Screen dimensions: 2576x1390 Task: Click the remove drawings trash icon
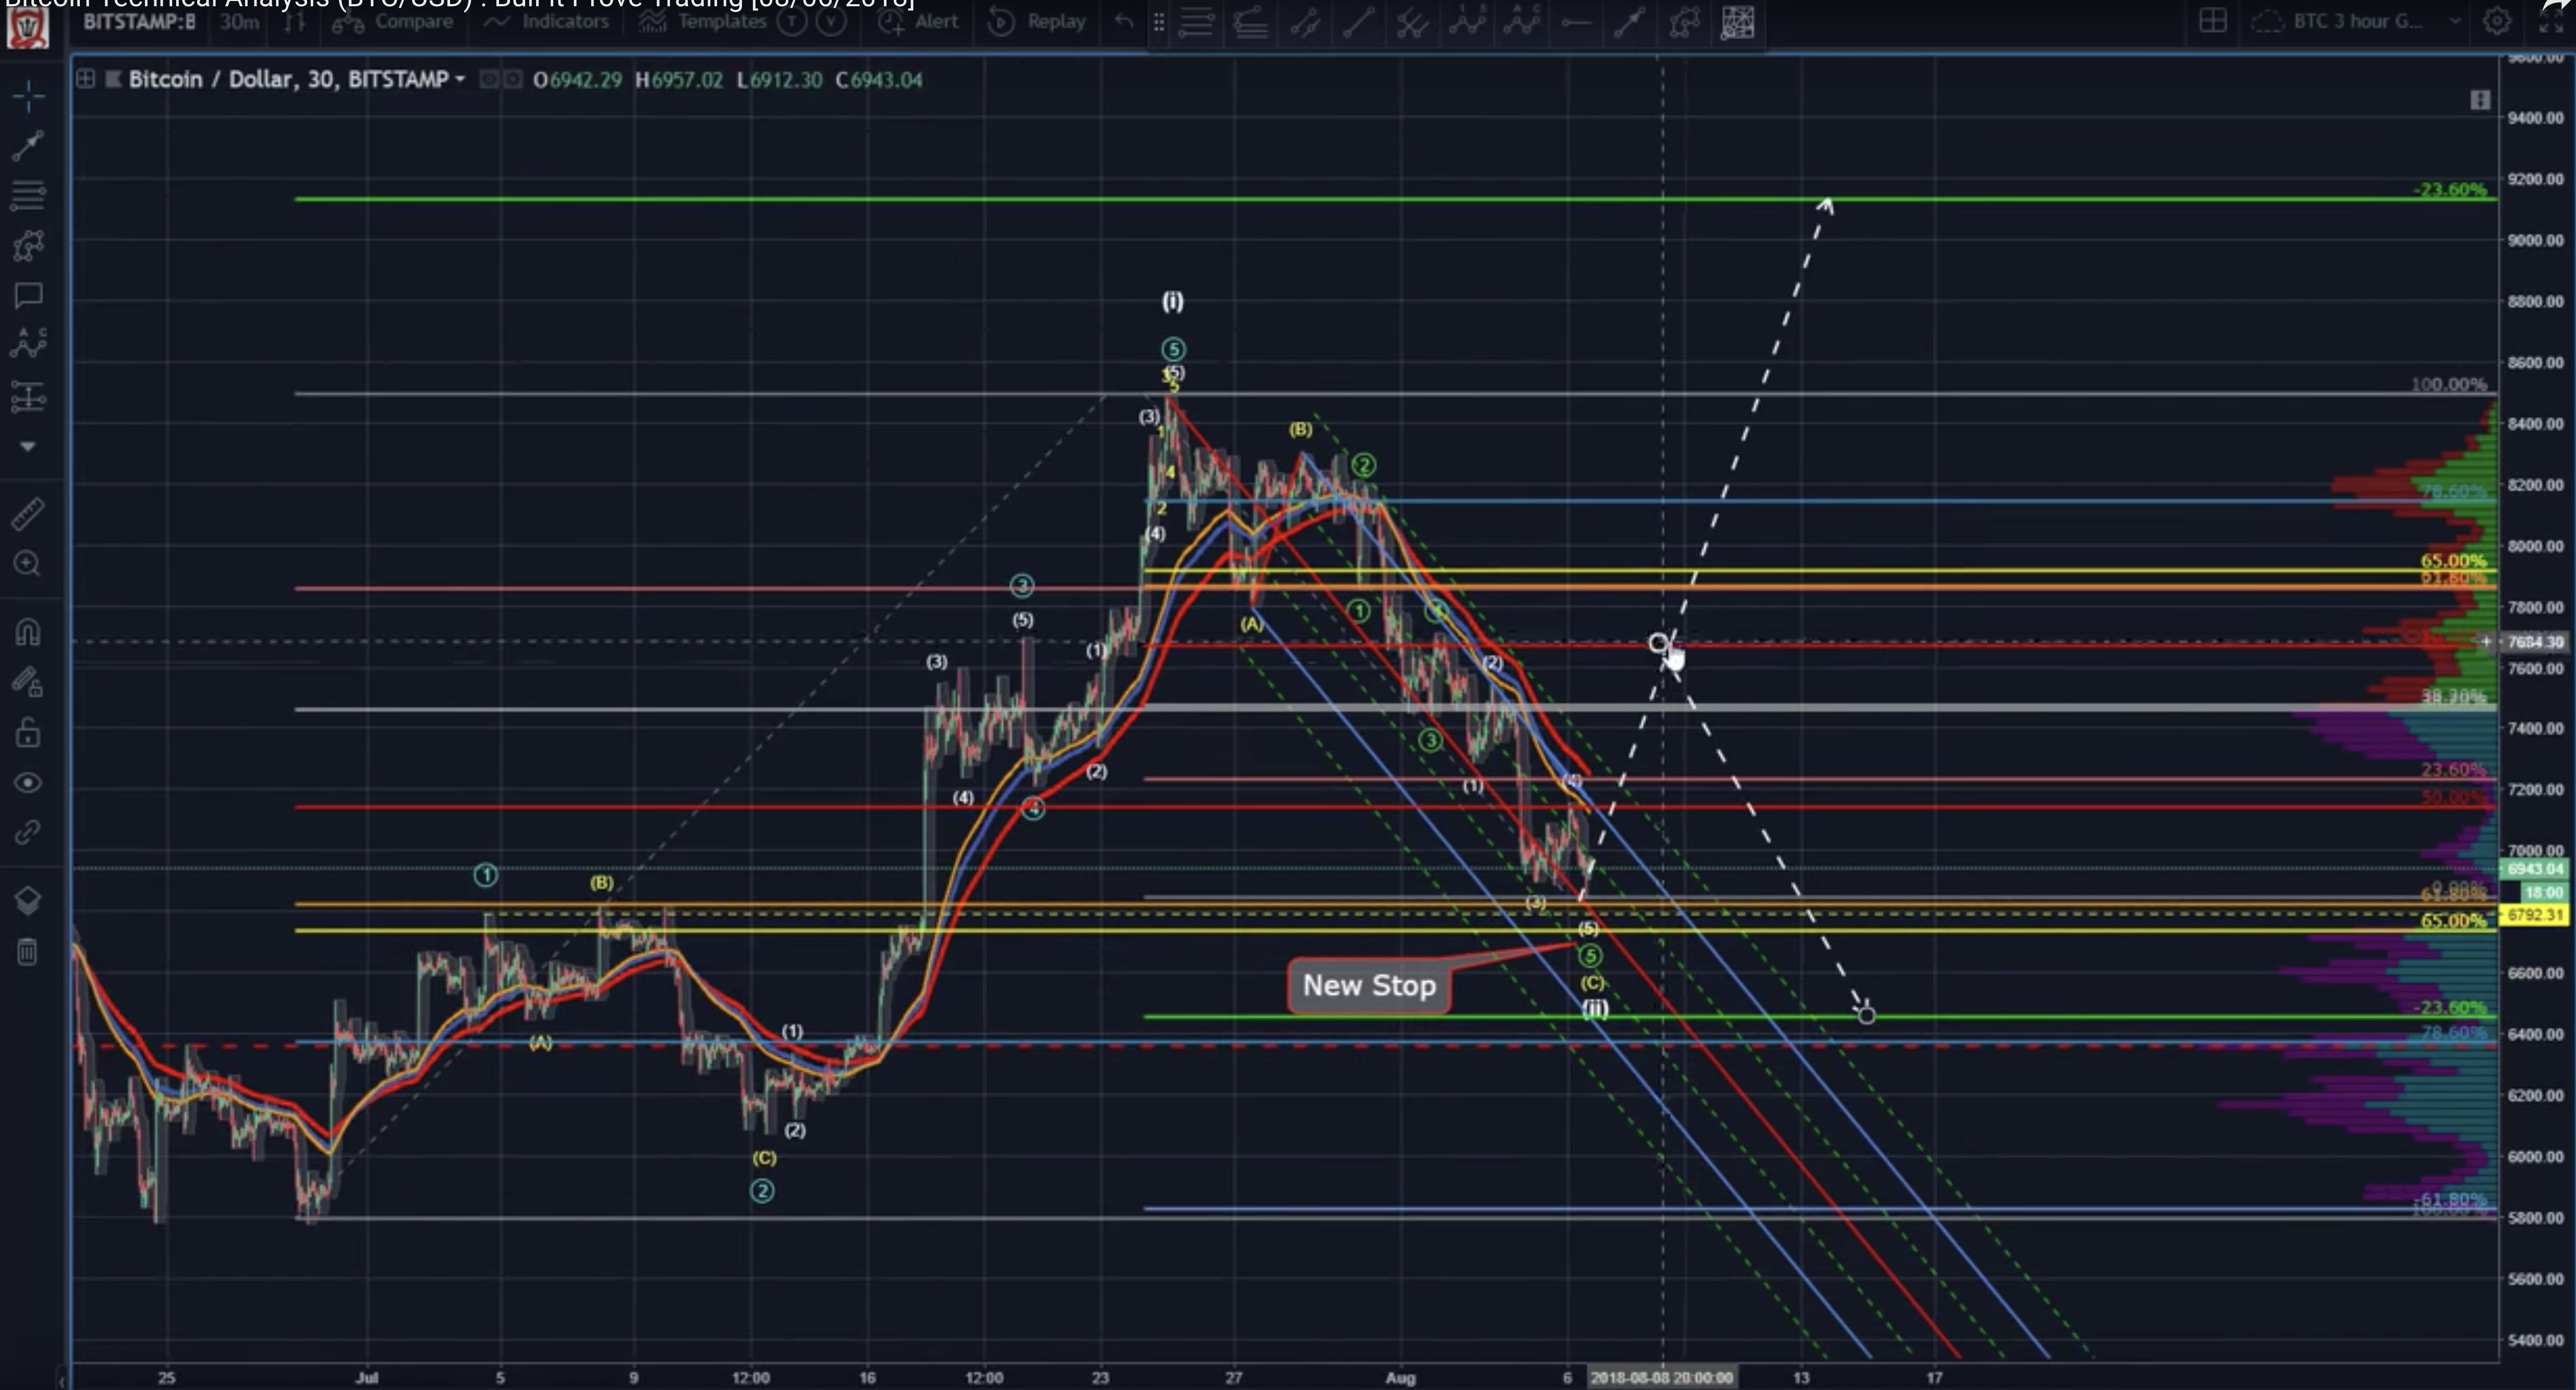pos(28,951)
